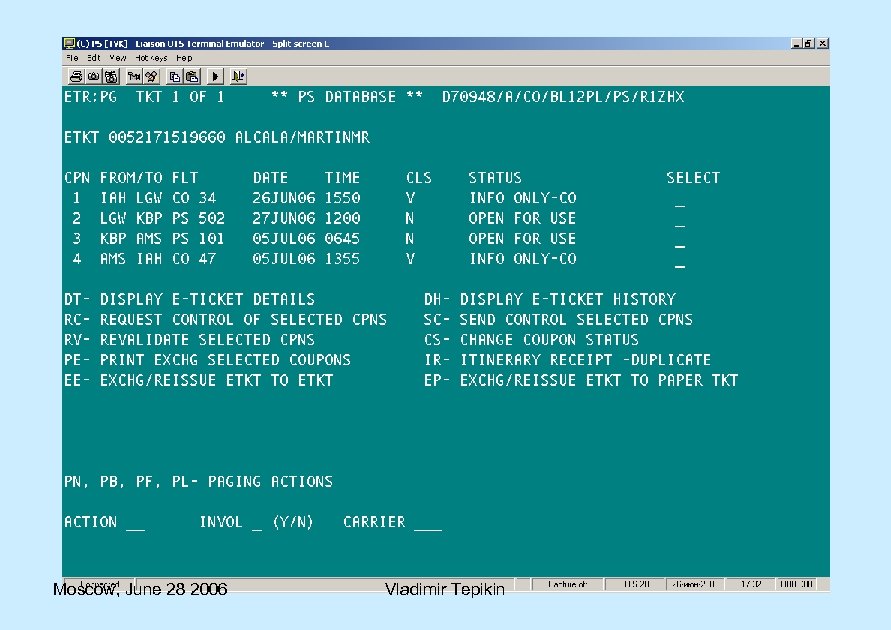Open the File menu
The width and height of the screenshot is (891, 630).
coord(72,58)
